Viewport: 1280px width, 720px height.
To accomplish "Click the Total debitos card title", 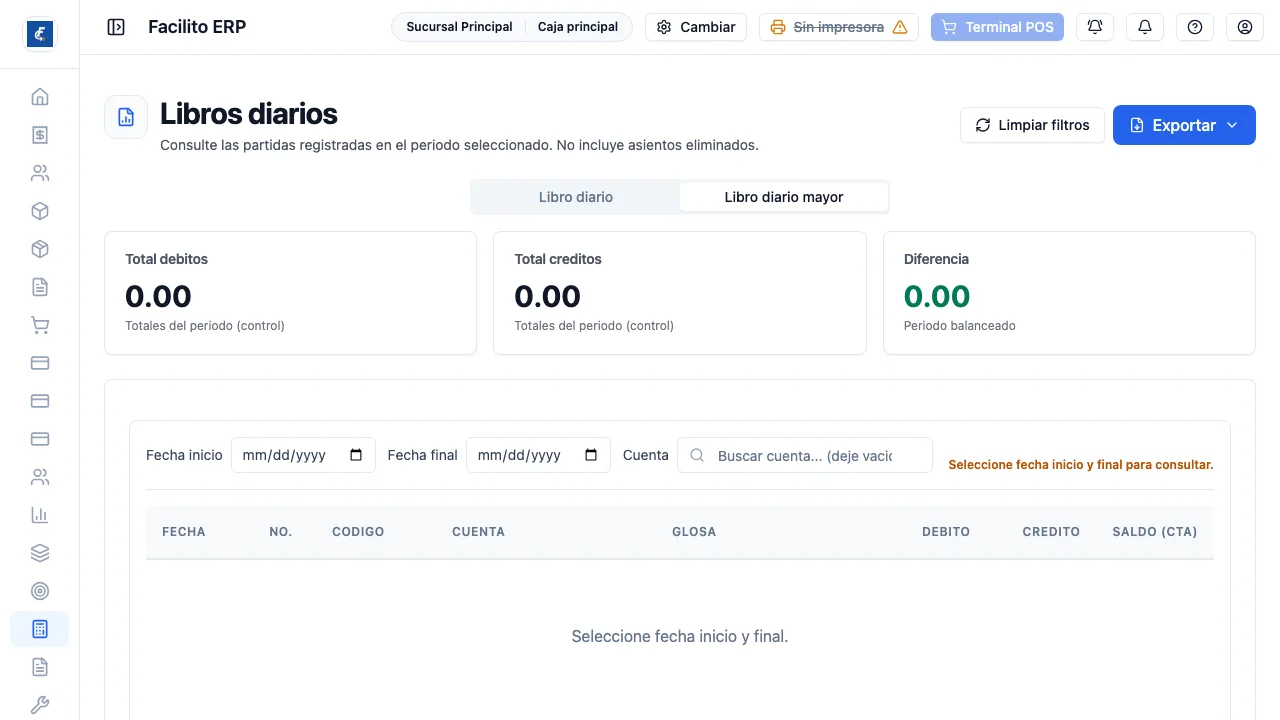I will point(167,259).
